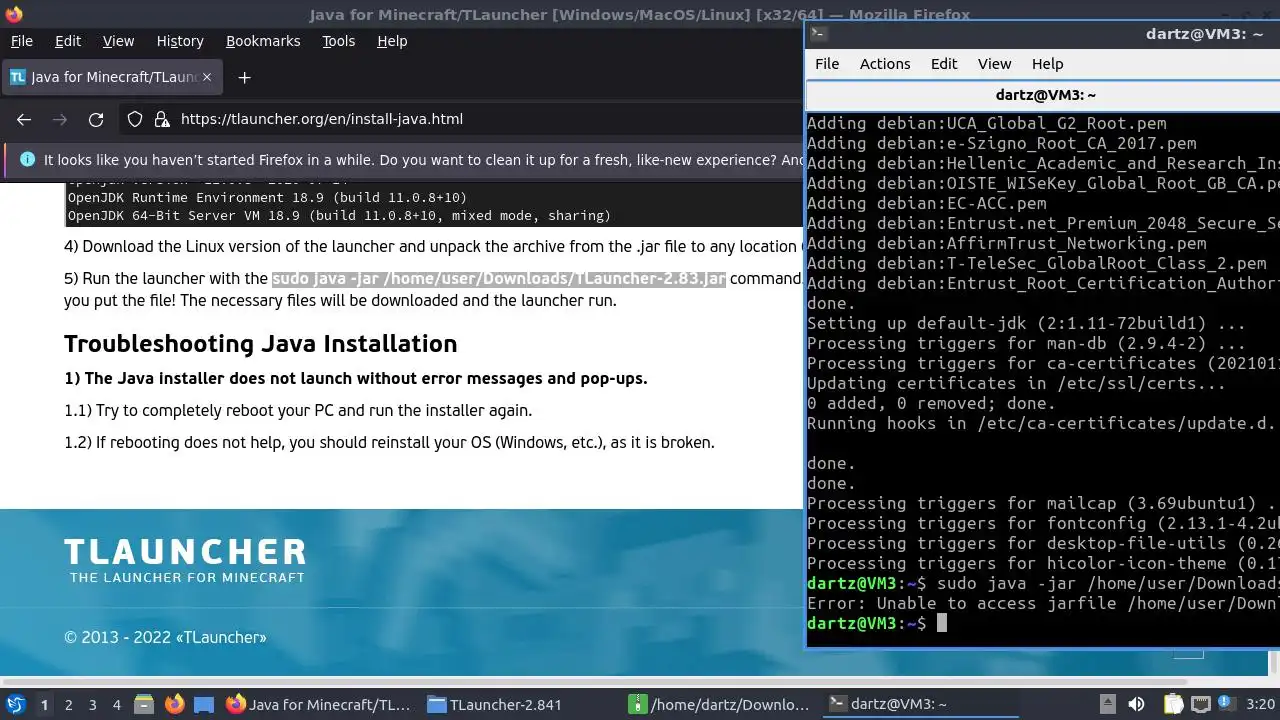Click the info icon in Firefox notification bar
The image size is (1280, 720).
(27, 160)
